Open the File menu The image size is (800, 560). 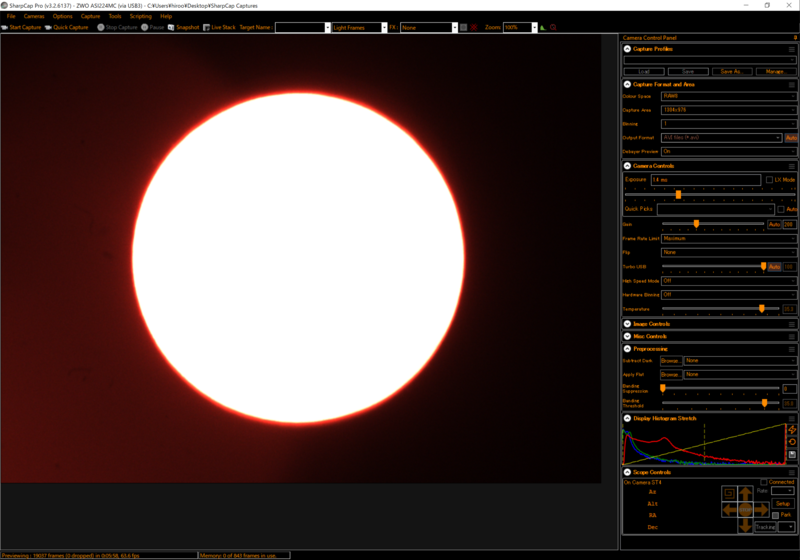pyautogui.click(x=11, y=16)
